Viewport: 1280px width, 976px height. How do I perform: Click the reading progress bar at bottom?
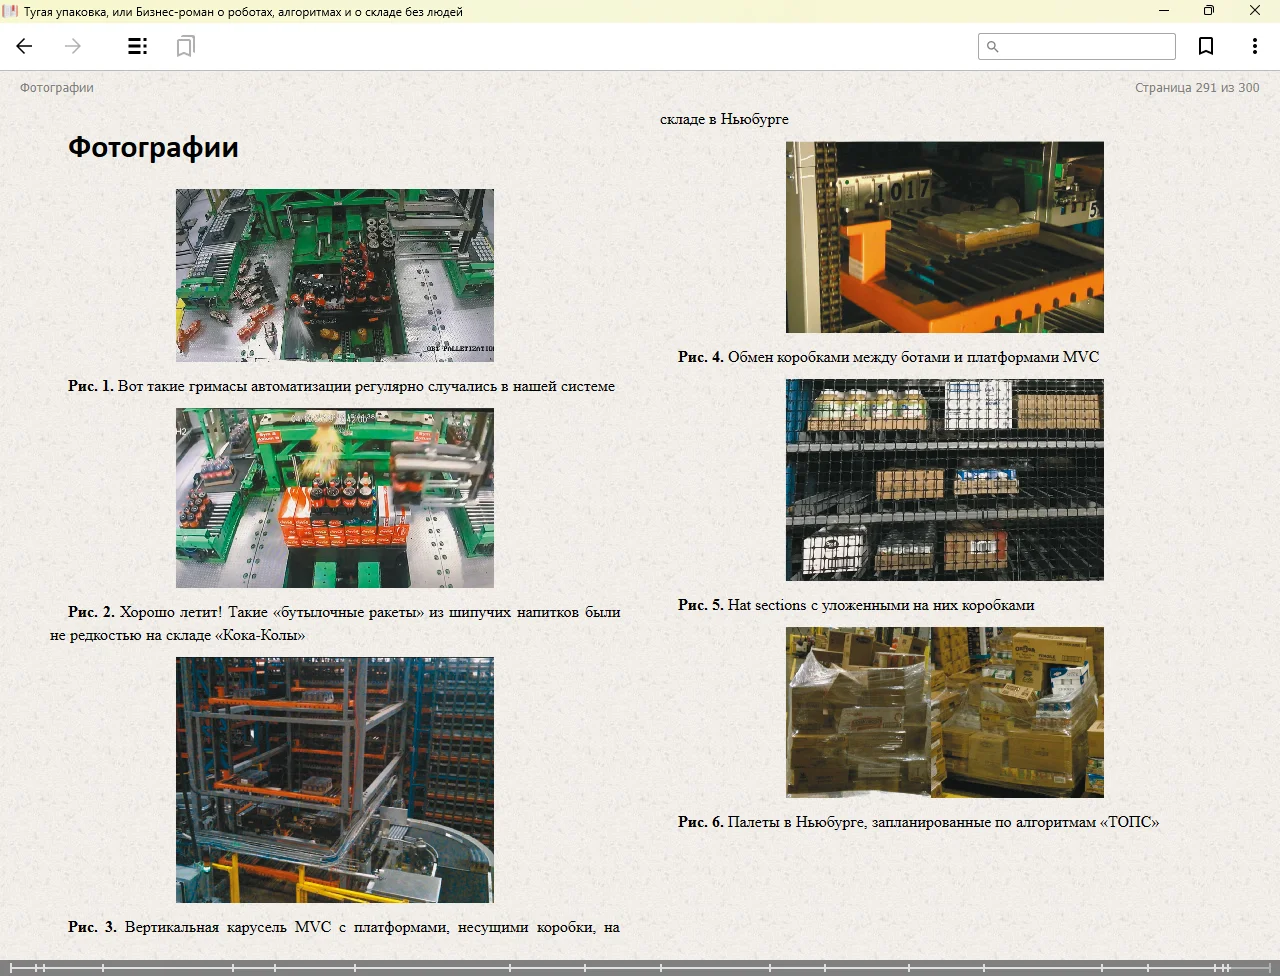point(640,967)
